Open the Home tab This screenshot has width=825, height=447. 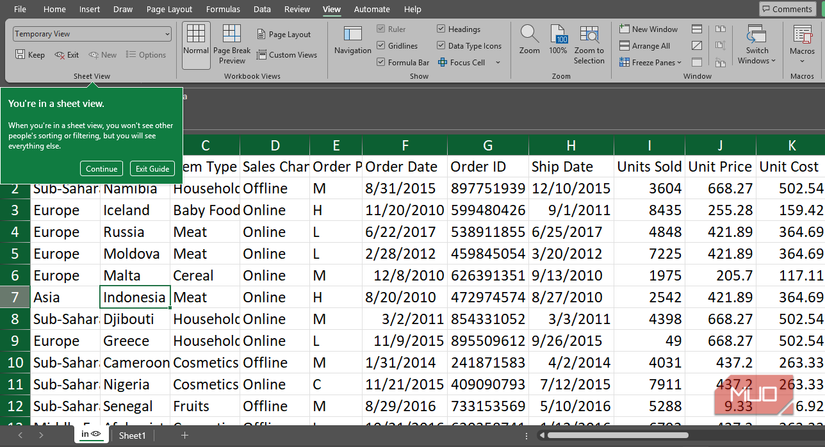tap(55, 9)
